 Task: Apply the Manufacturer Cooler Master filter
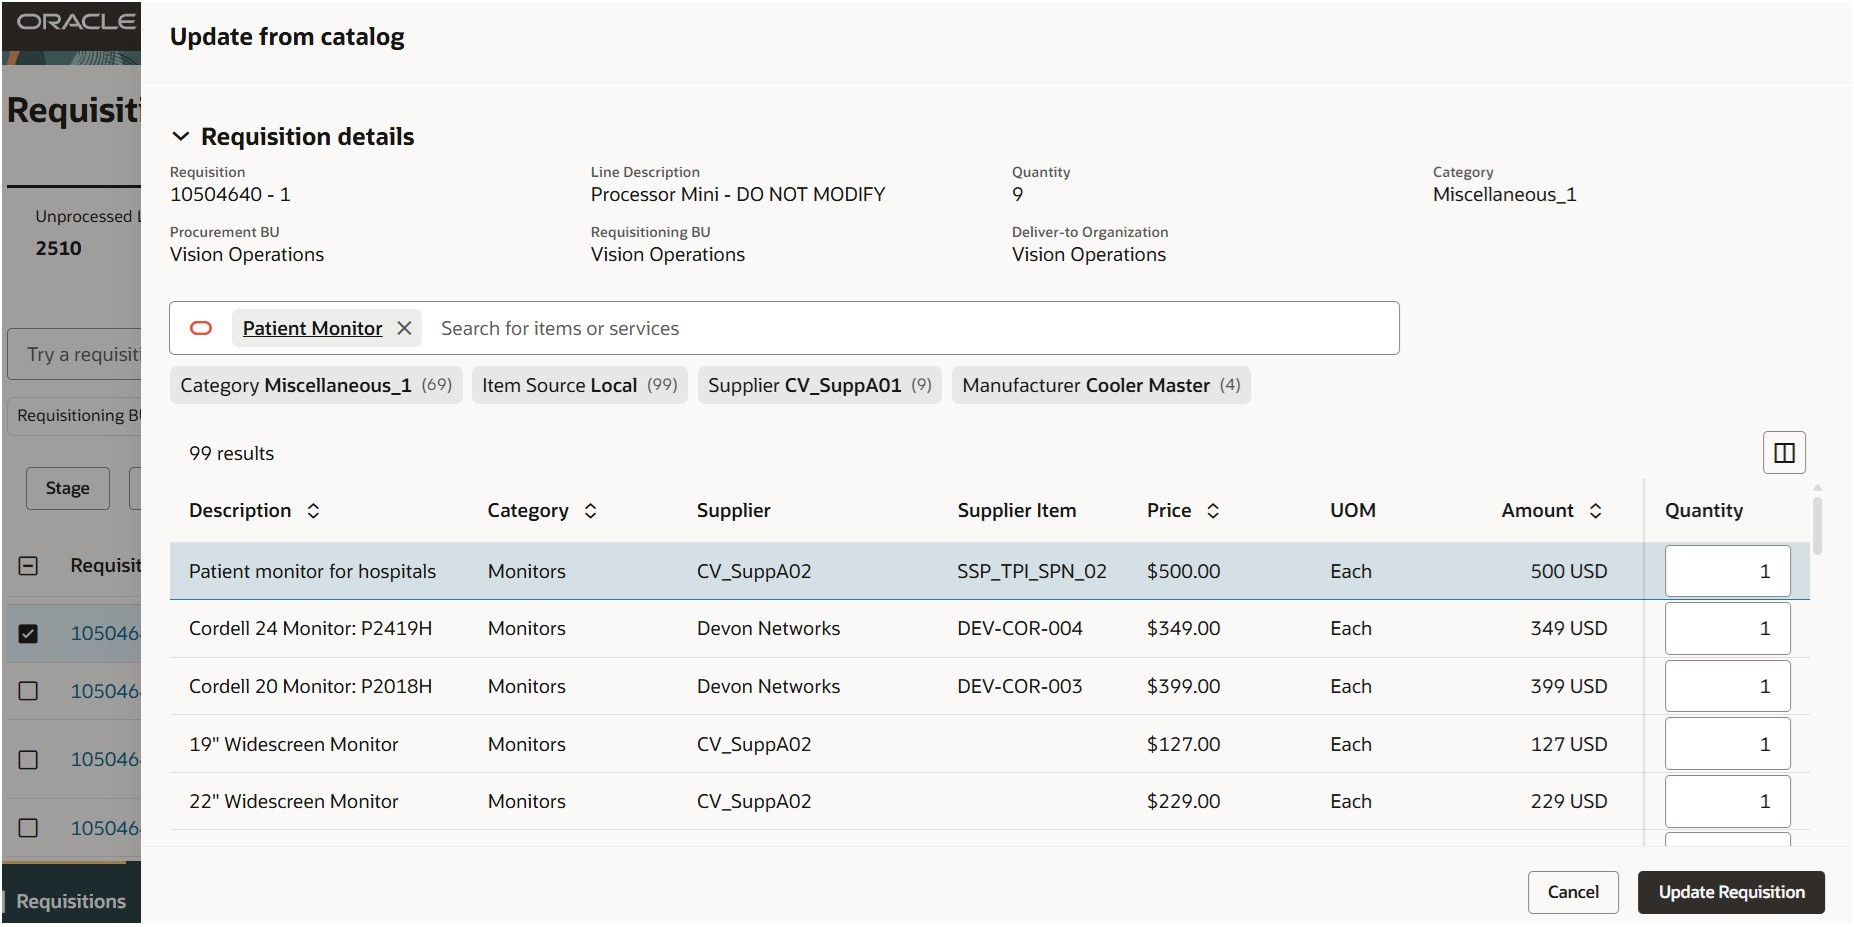1101,385
